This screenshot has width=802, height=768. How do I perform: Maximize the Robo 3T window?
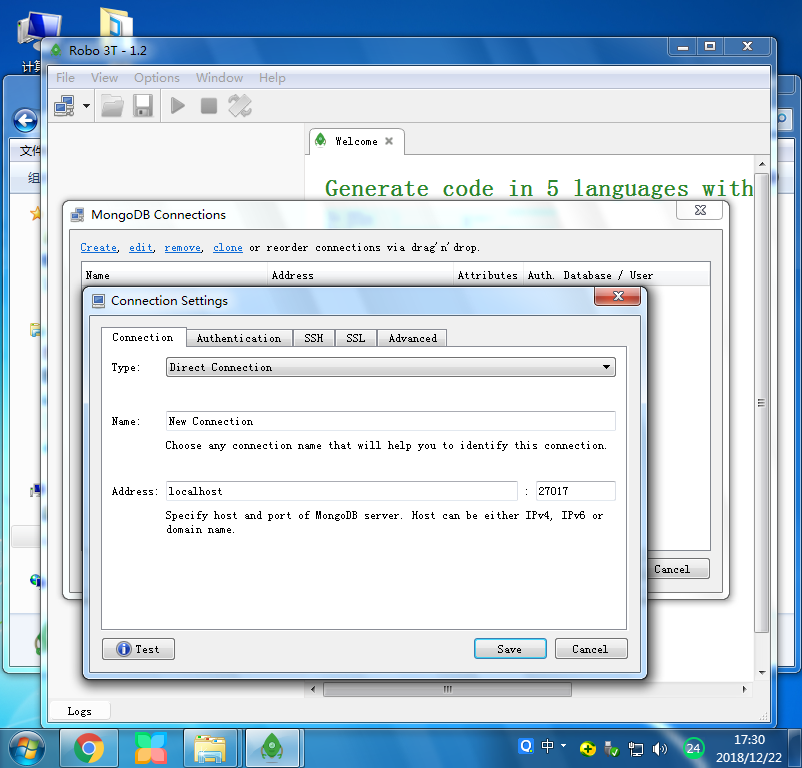[x=710, y=47]
